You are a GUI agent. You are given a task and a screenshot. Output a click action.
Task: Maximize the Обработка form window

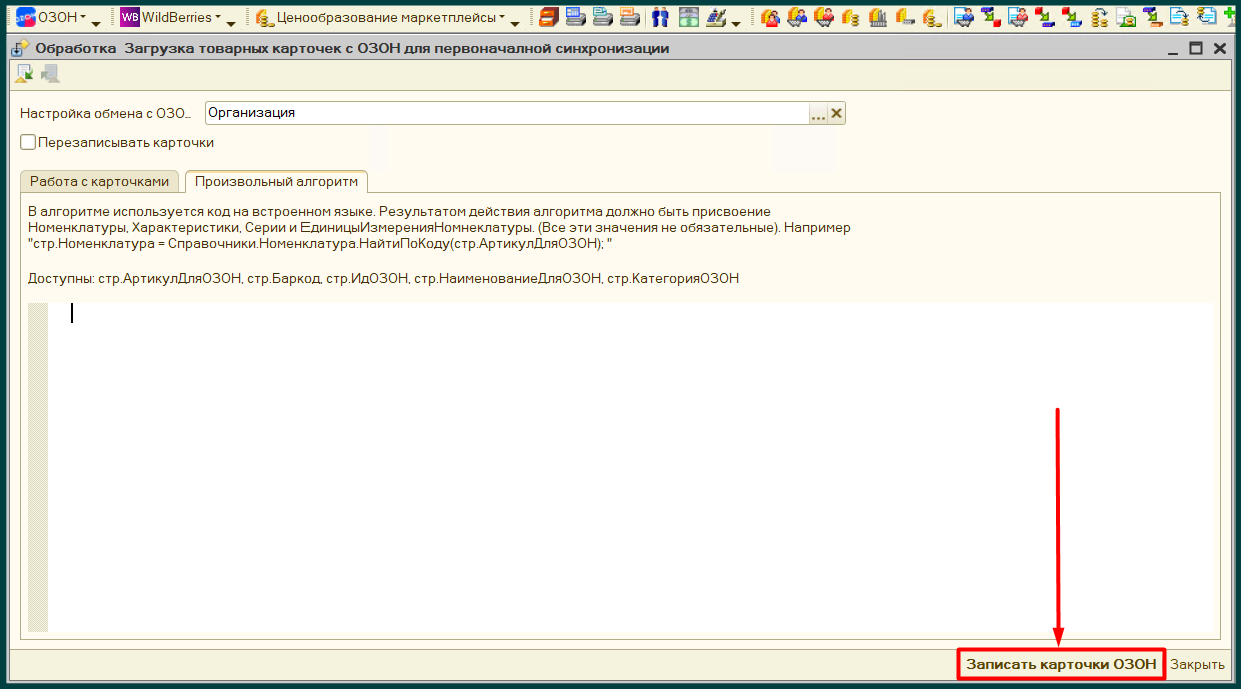point(1195,48)
